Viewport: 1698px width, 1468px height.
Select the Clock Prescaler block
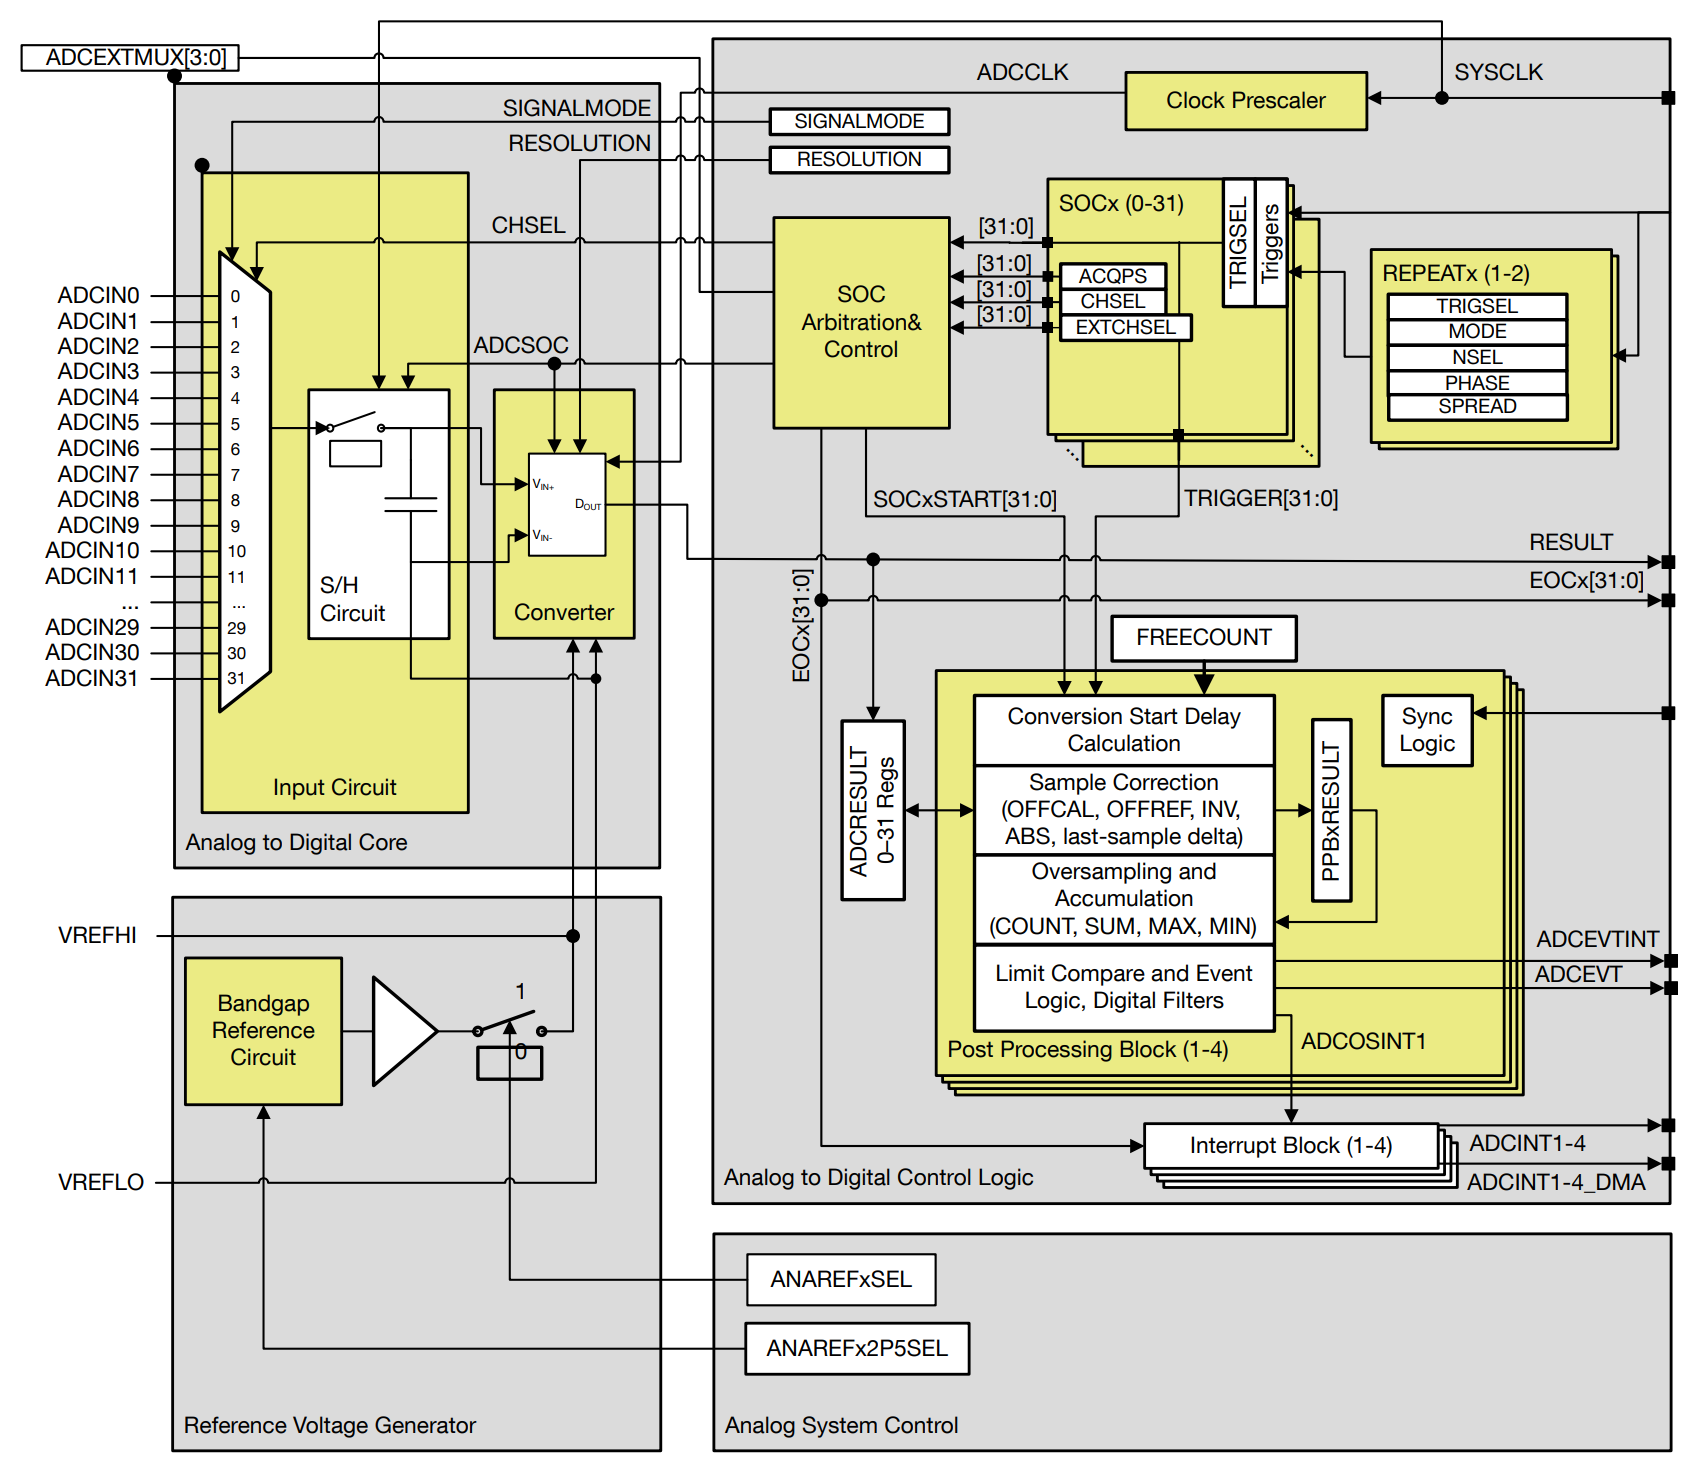click(1247, 100)
